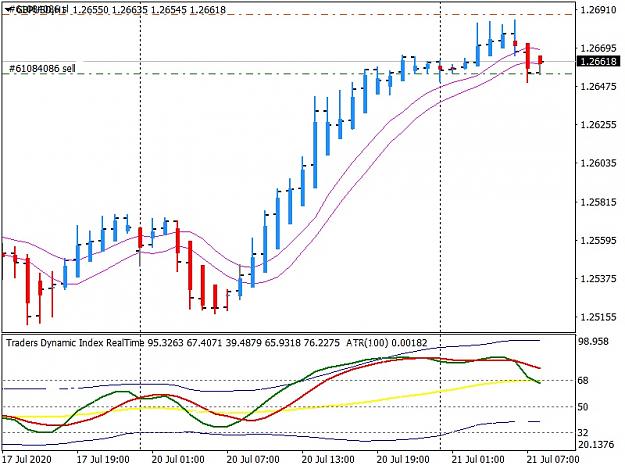The width and height of the screenshot is (625, 469).
Task: Click the 17 Jul 2020 time label
Action: (27, 459)
